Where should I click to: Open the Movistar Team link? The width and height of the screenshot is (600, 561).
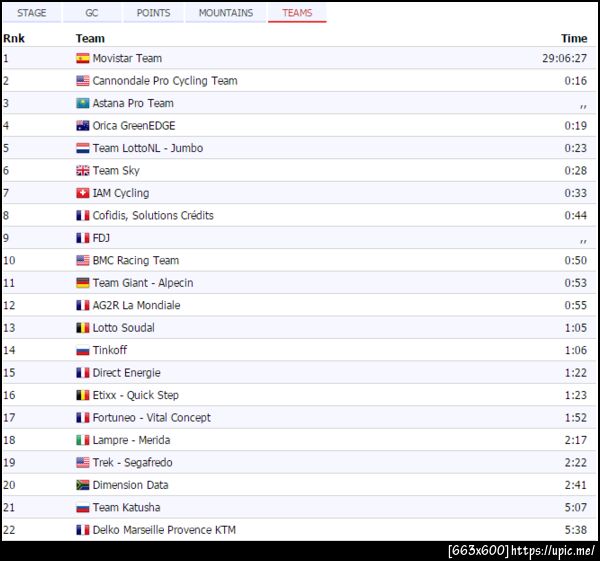[x=127, y=58]
